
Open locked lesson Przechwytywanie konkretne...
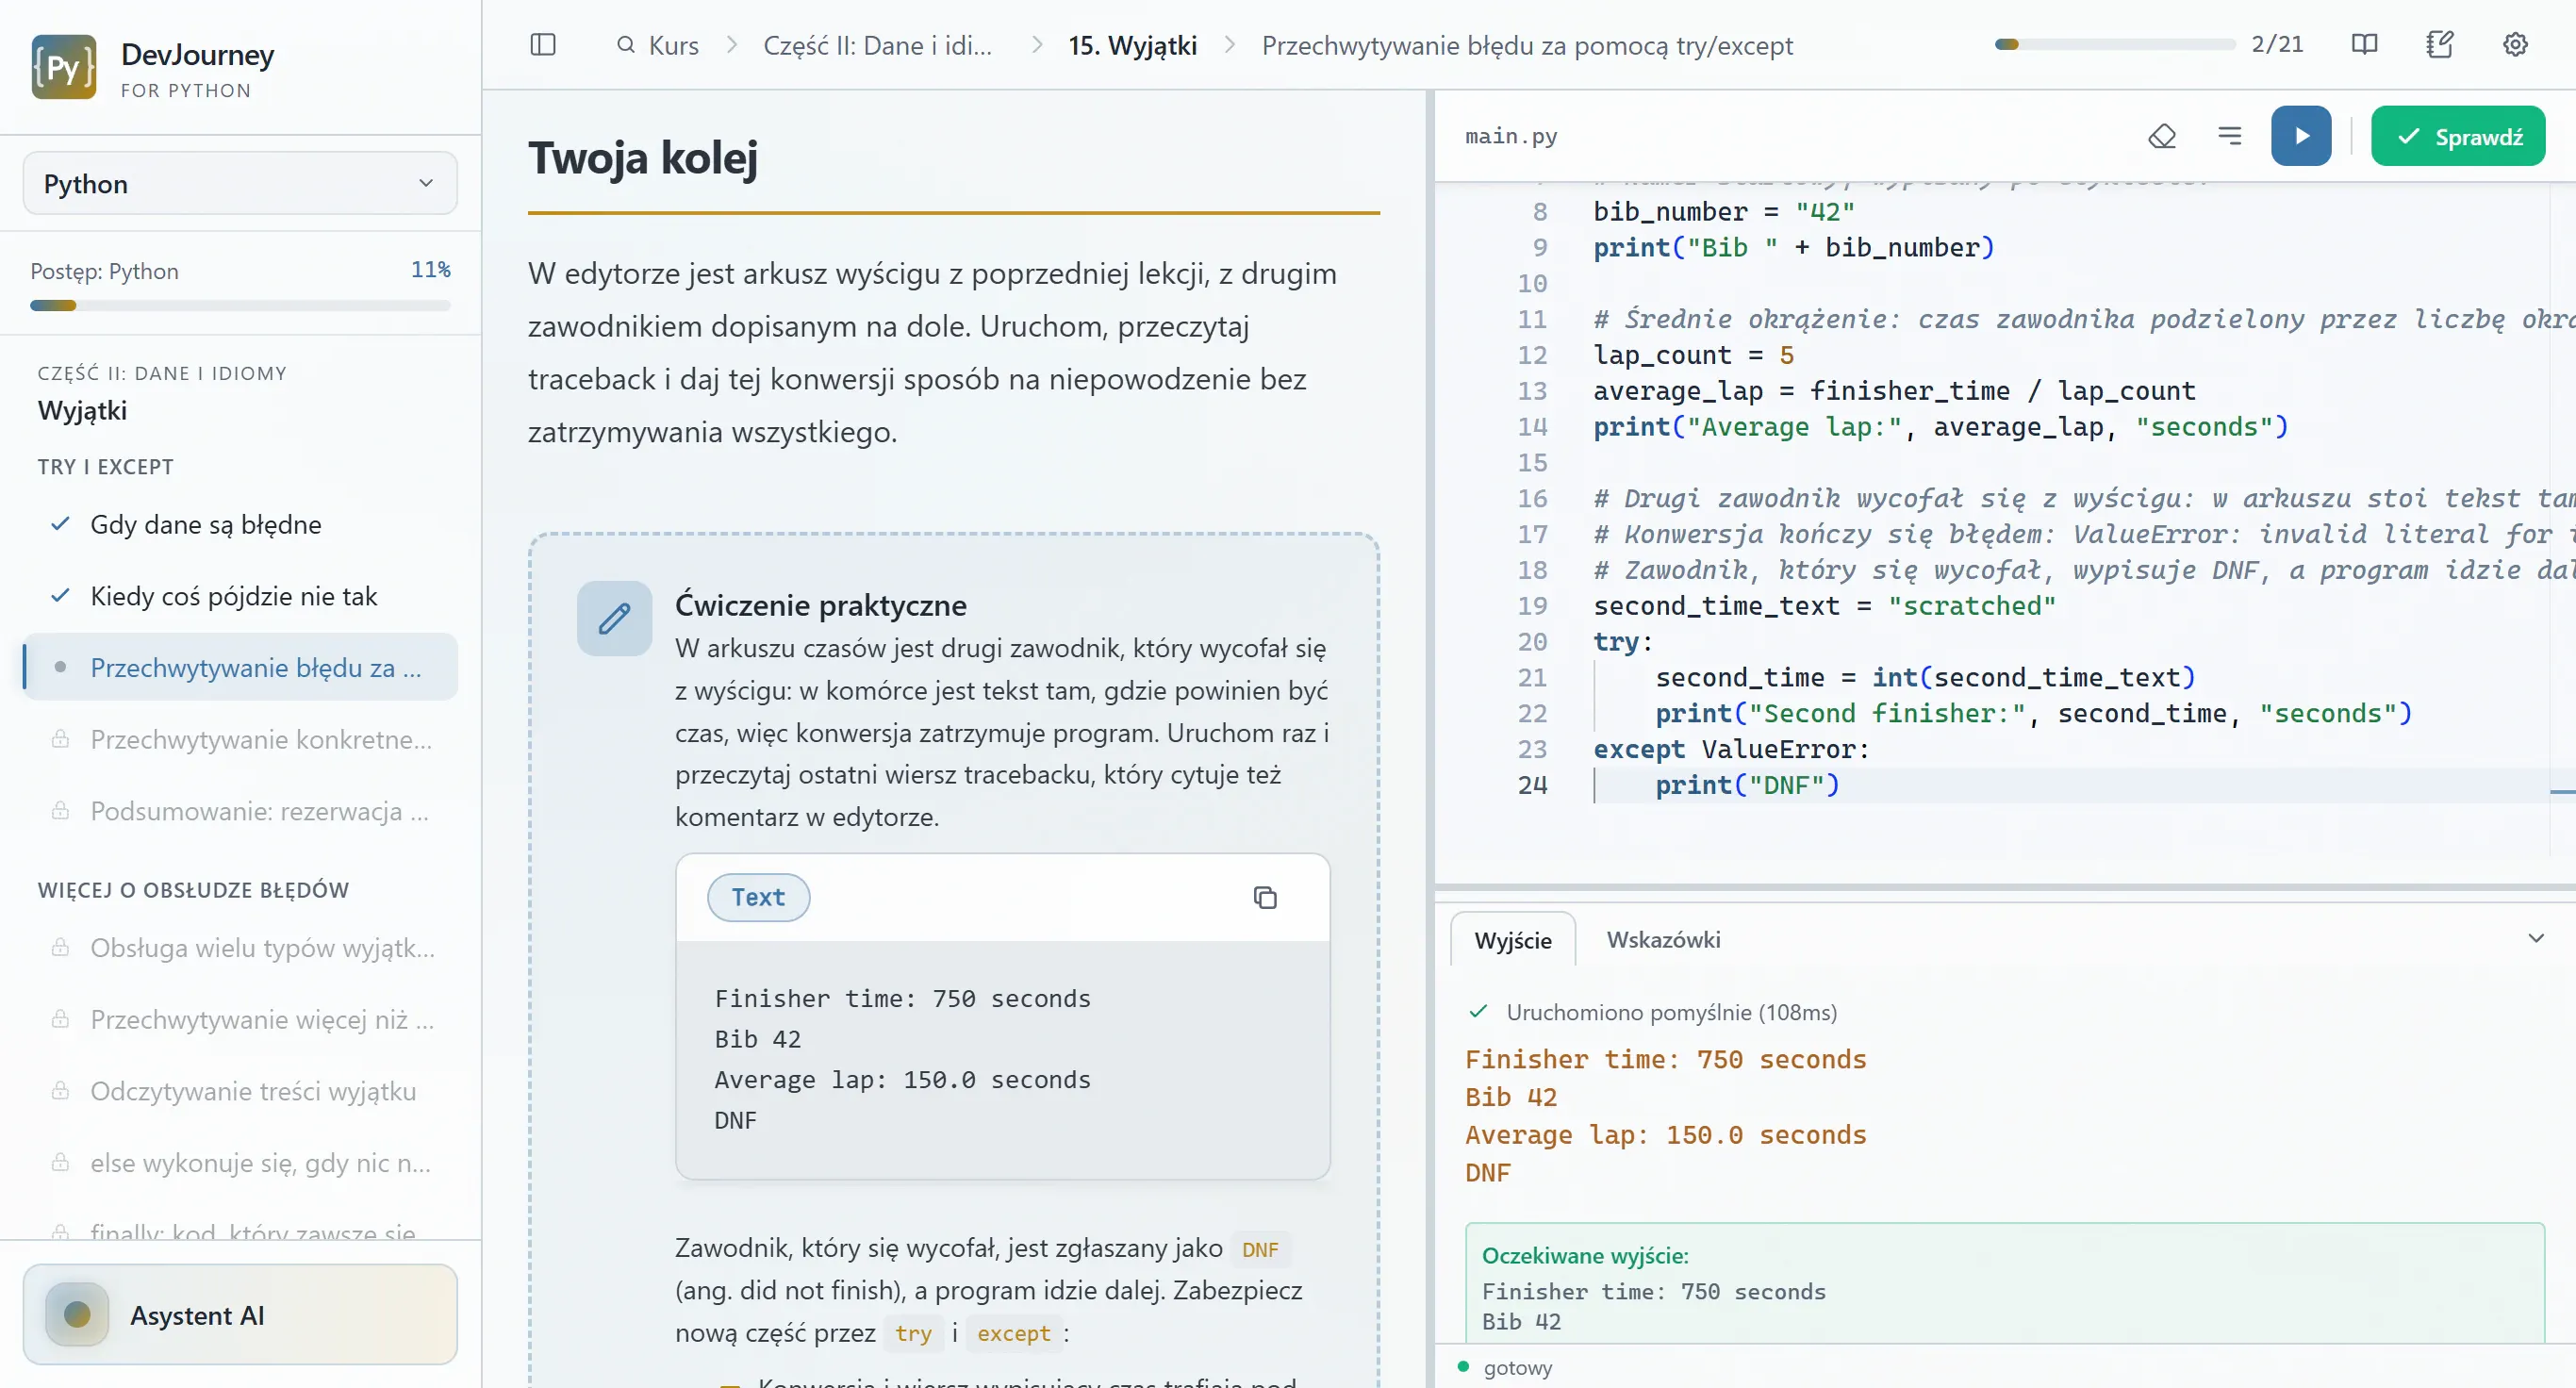coord(240,739)
